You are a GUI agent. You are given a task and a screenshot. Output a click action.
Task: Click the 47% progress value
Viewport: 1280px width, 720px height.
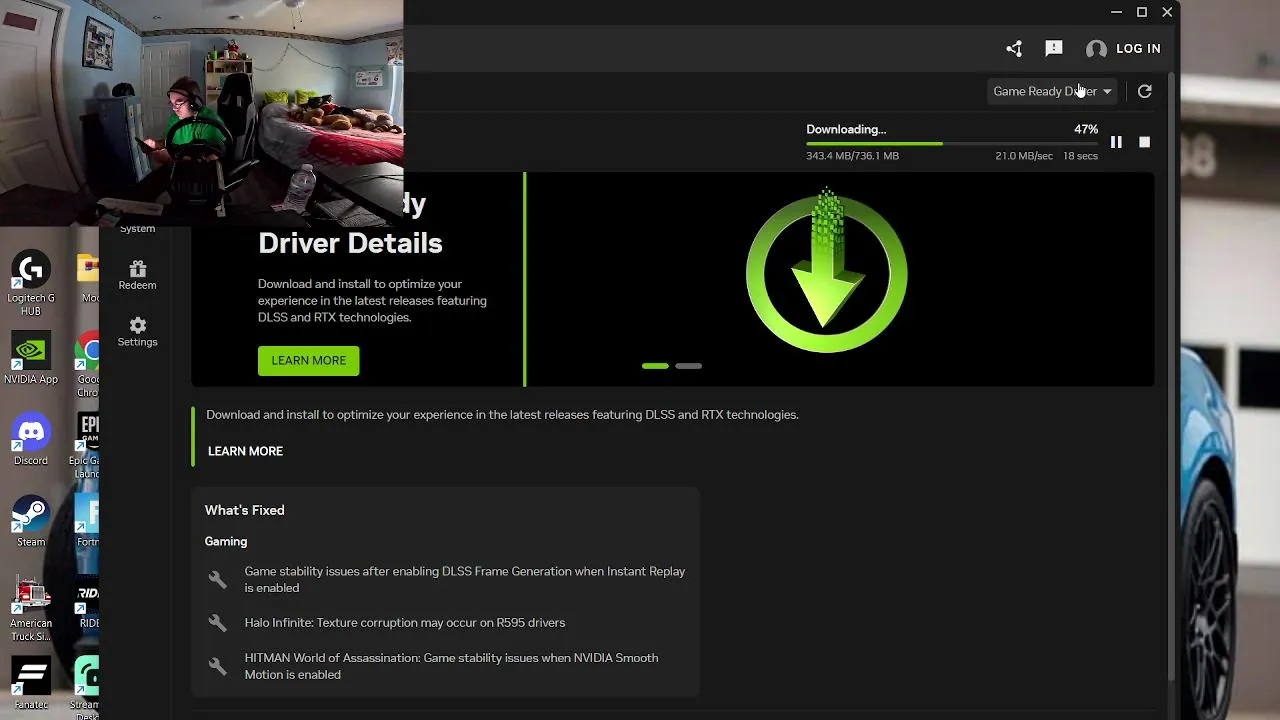pyautogui.click(x=1086, y=129)
